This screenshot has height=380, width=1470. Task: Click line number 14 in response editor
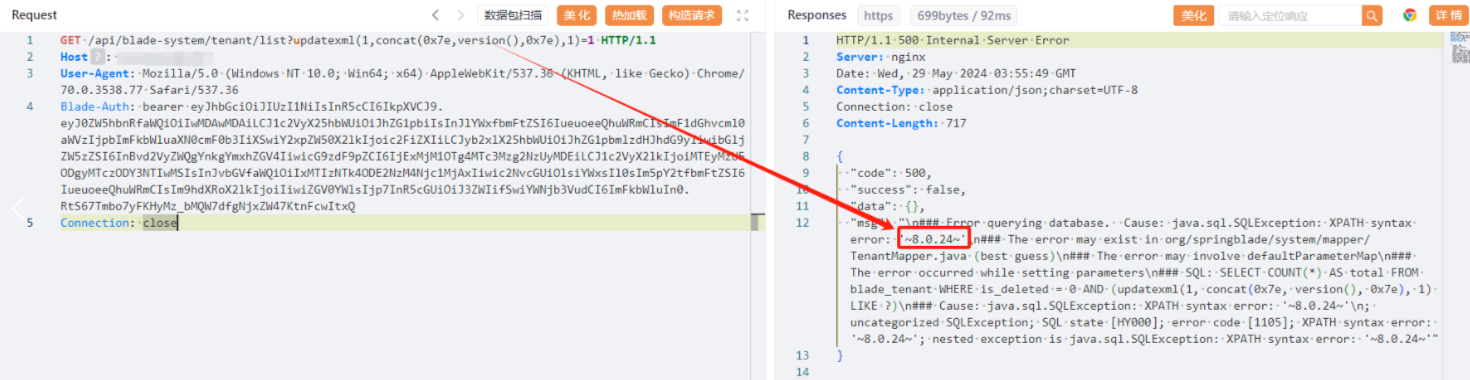[x=802, y=372]
